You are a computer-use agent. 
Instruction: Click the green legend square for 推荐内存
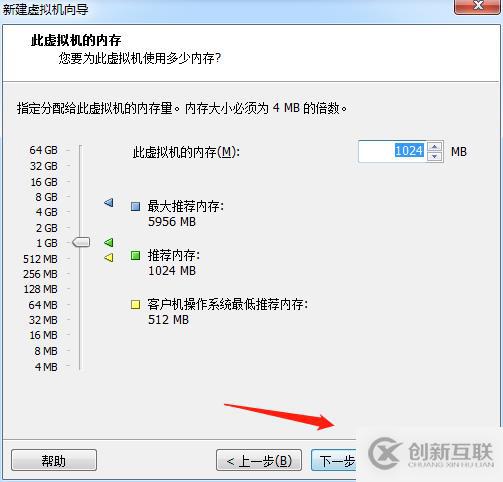click(135, 256)
